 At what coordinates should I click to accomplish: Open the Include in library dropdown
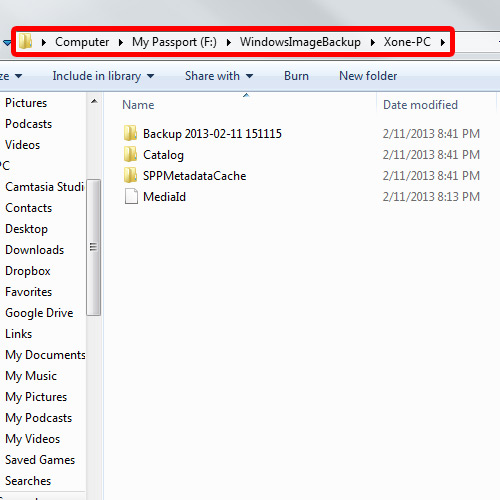pos(103,76)
